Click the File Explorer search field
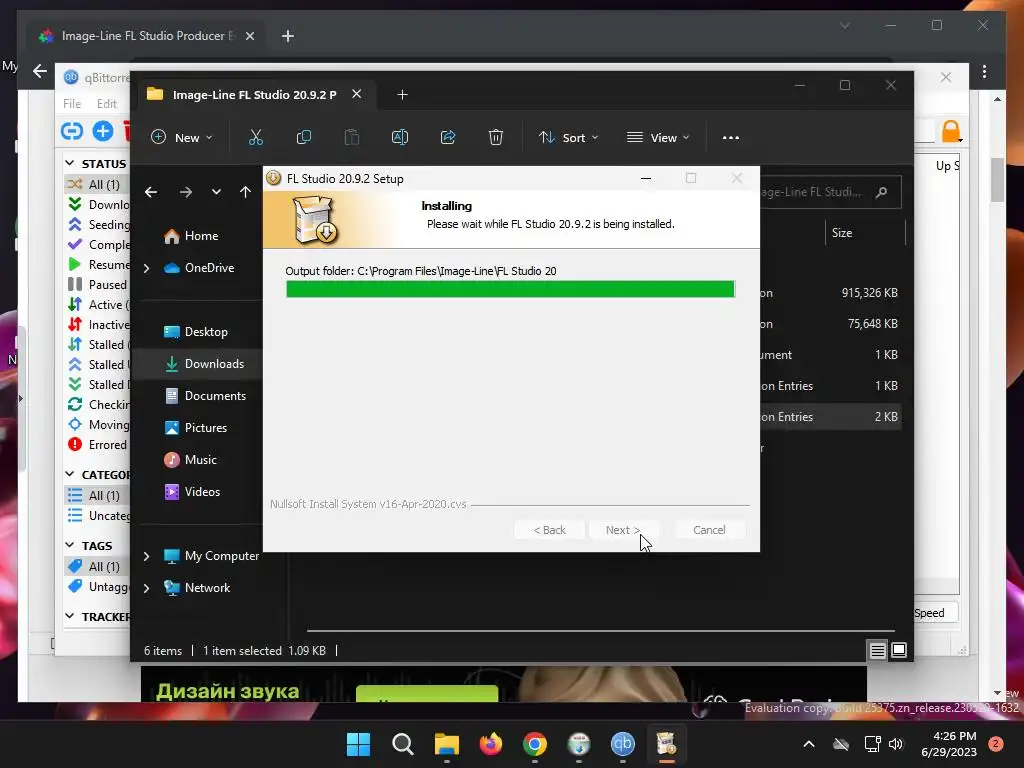 [831, 192]
